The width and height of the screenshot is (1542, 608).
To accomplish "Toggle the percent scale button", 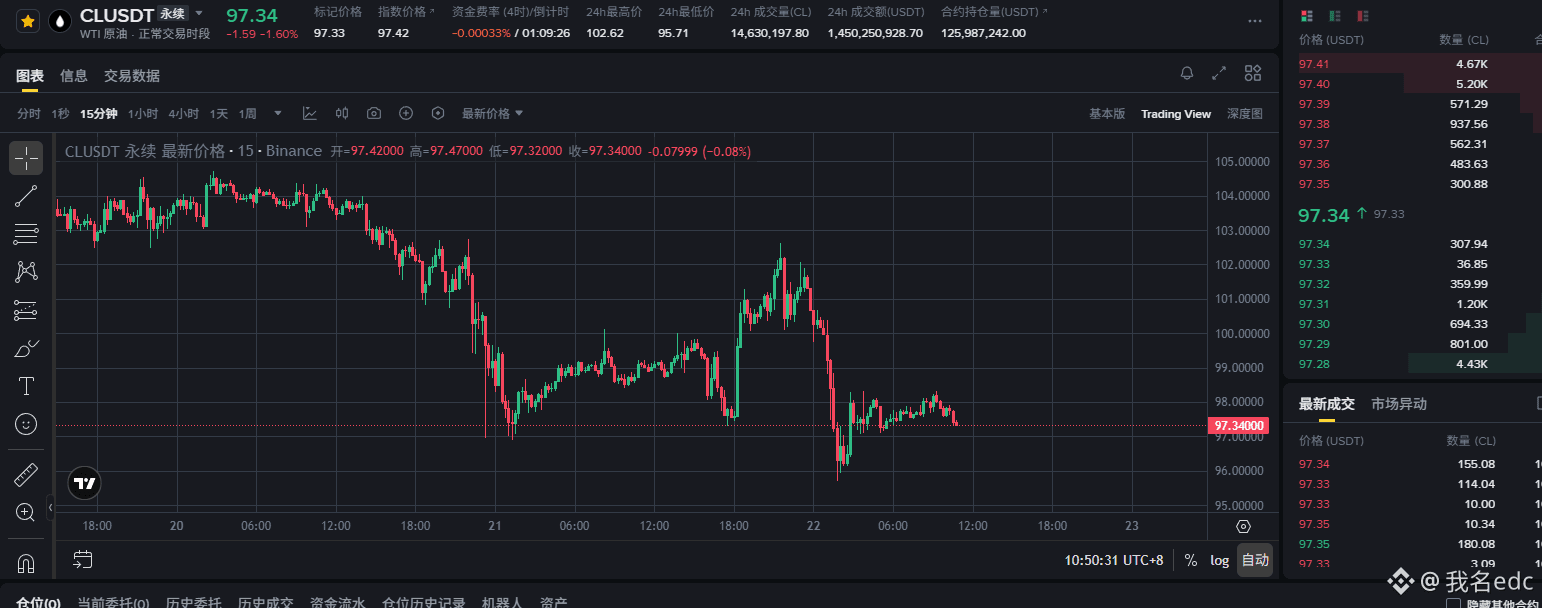I will 1191,560.
